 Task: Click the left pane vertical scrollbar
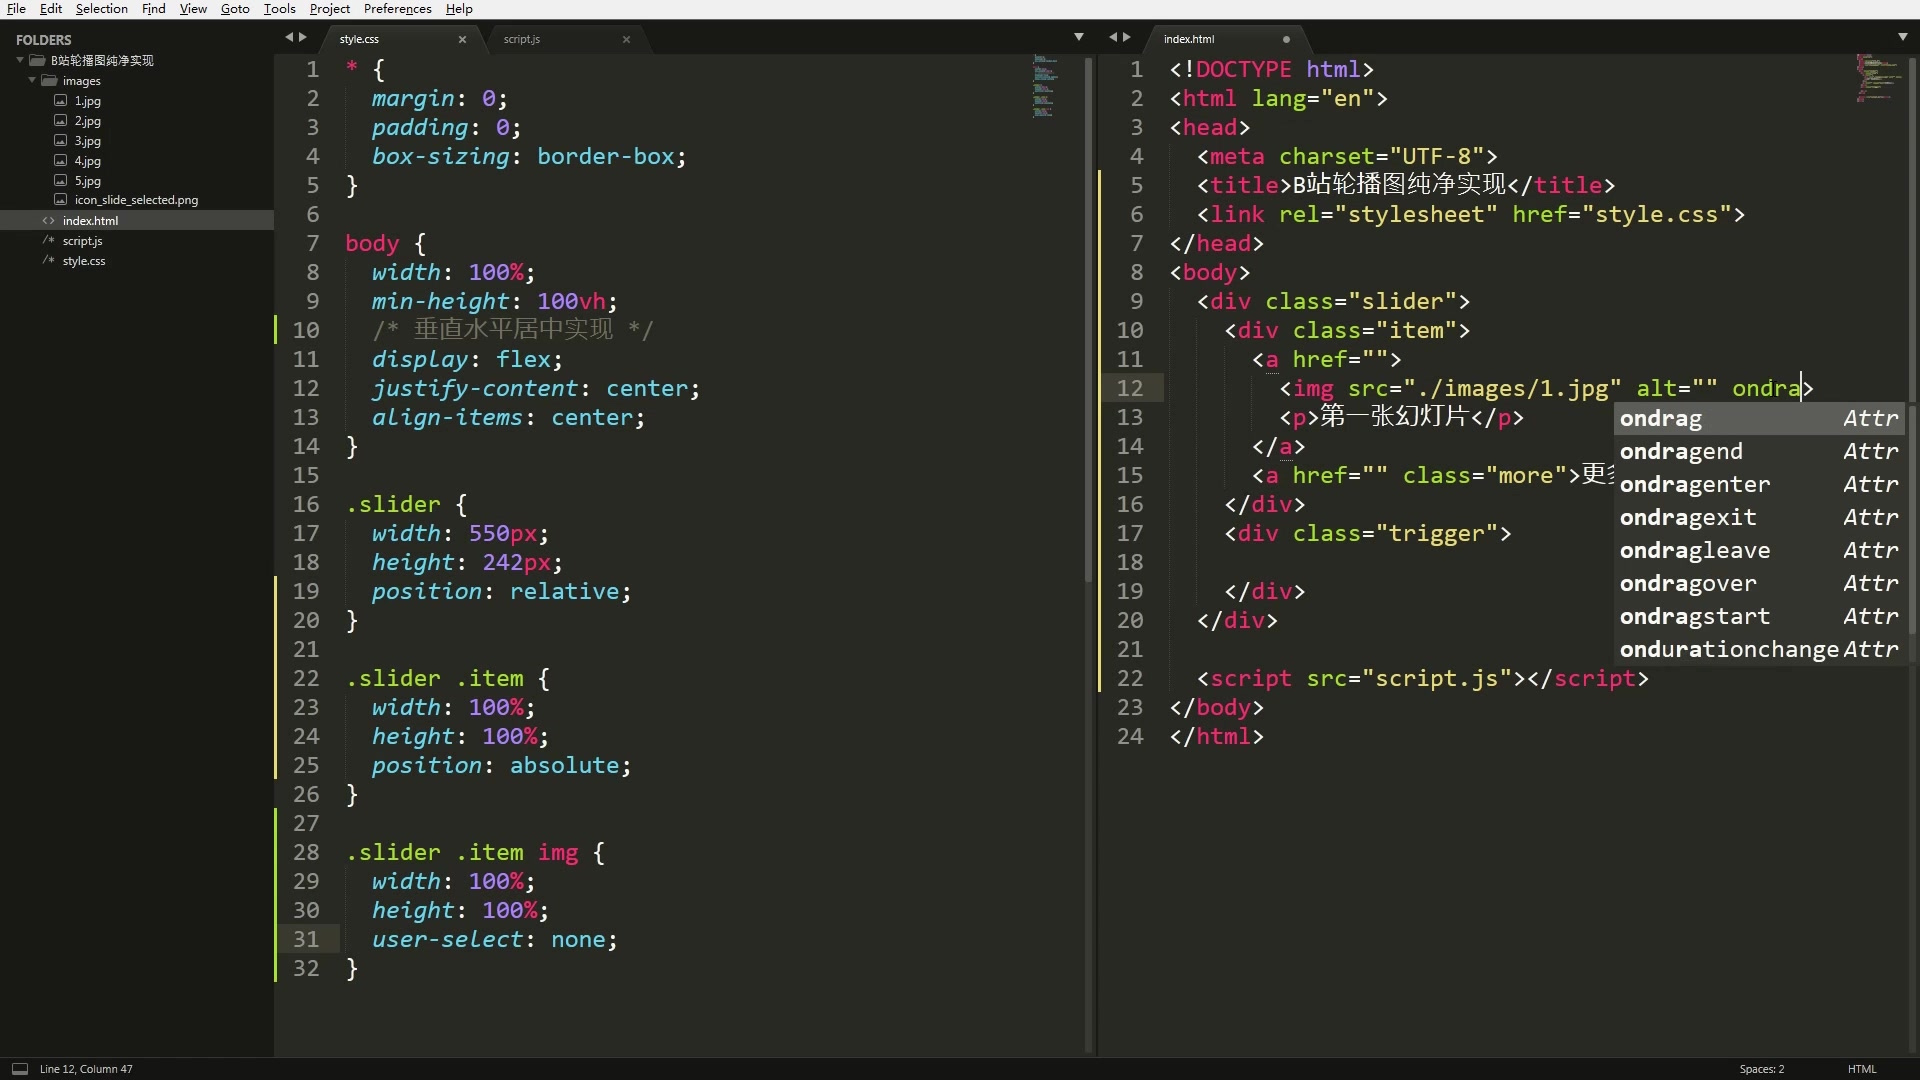(1088, 320)
